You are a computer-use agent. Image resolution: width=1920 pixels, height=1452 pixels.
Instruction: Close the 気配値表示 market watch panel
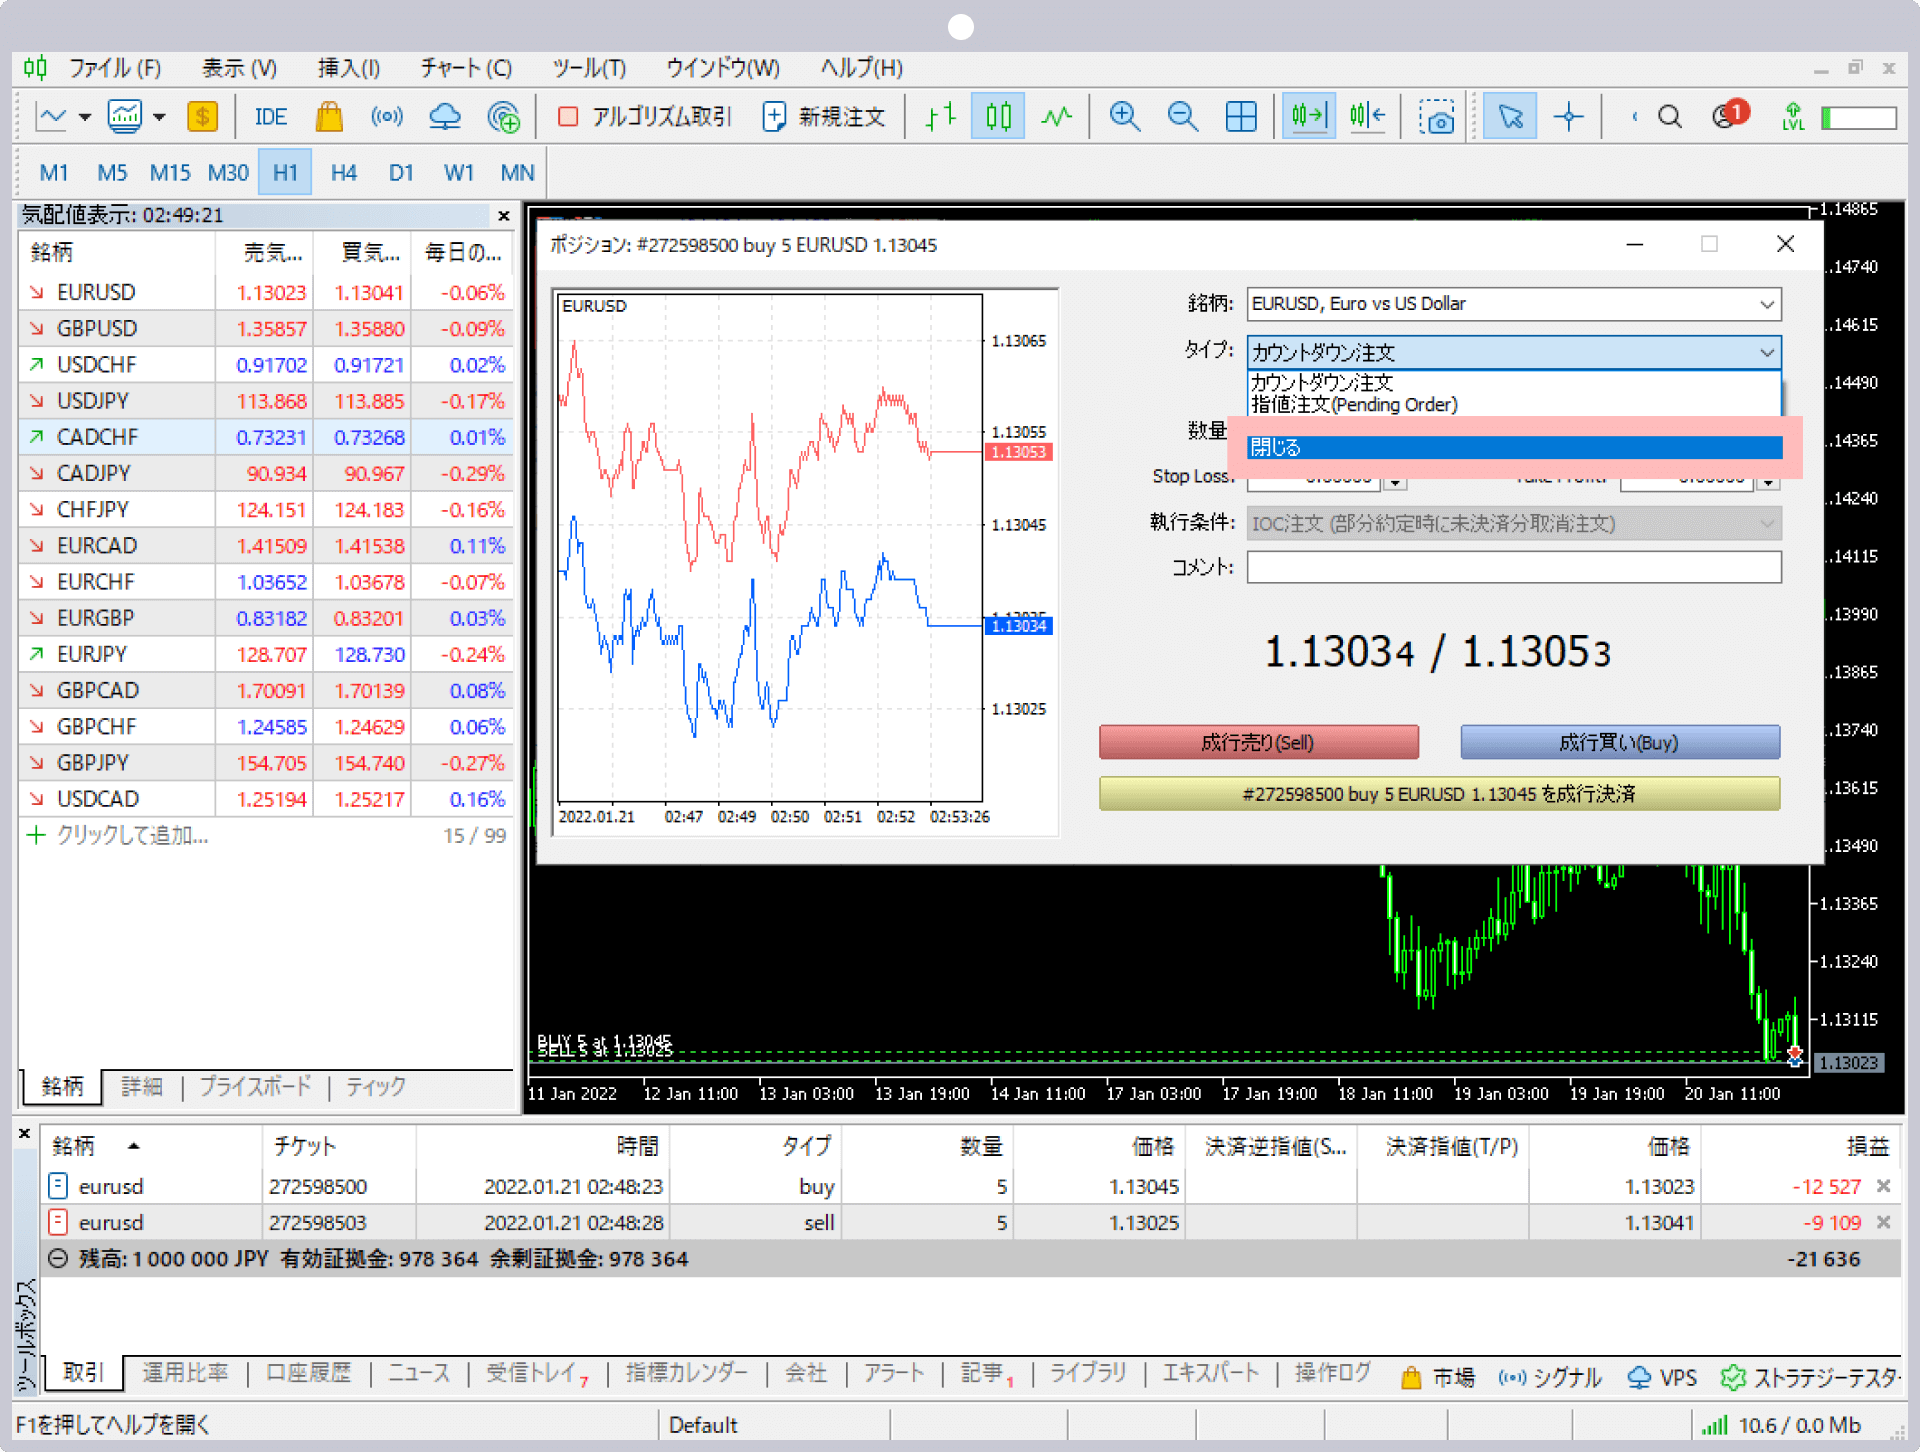tap(504, 216)
